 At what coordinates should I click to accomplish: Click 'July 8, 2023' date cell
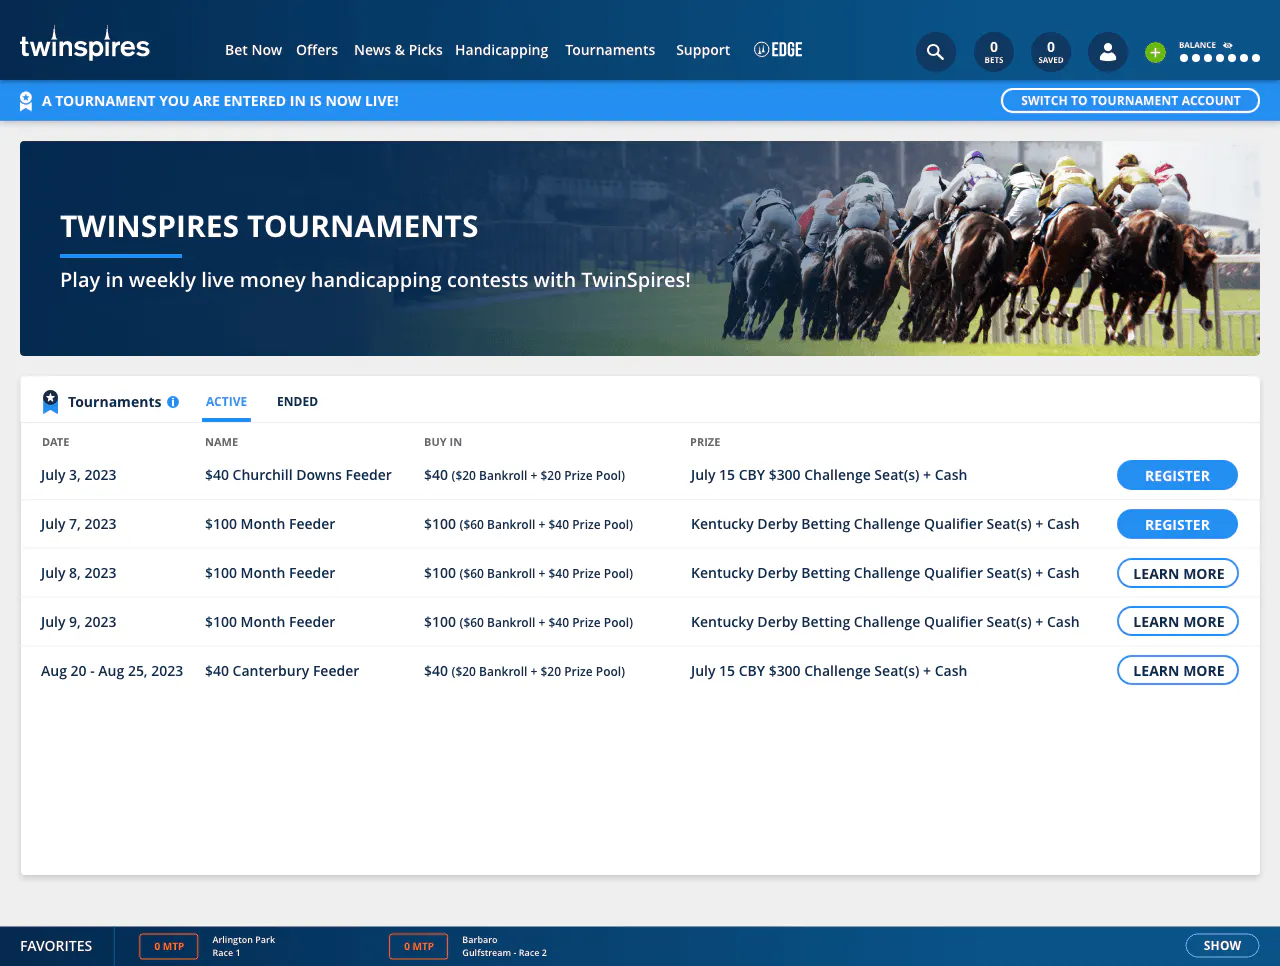tap(78, 573)
